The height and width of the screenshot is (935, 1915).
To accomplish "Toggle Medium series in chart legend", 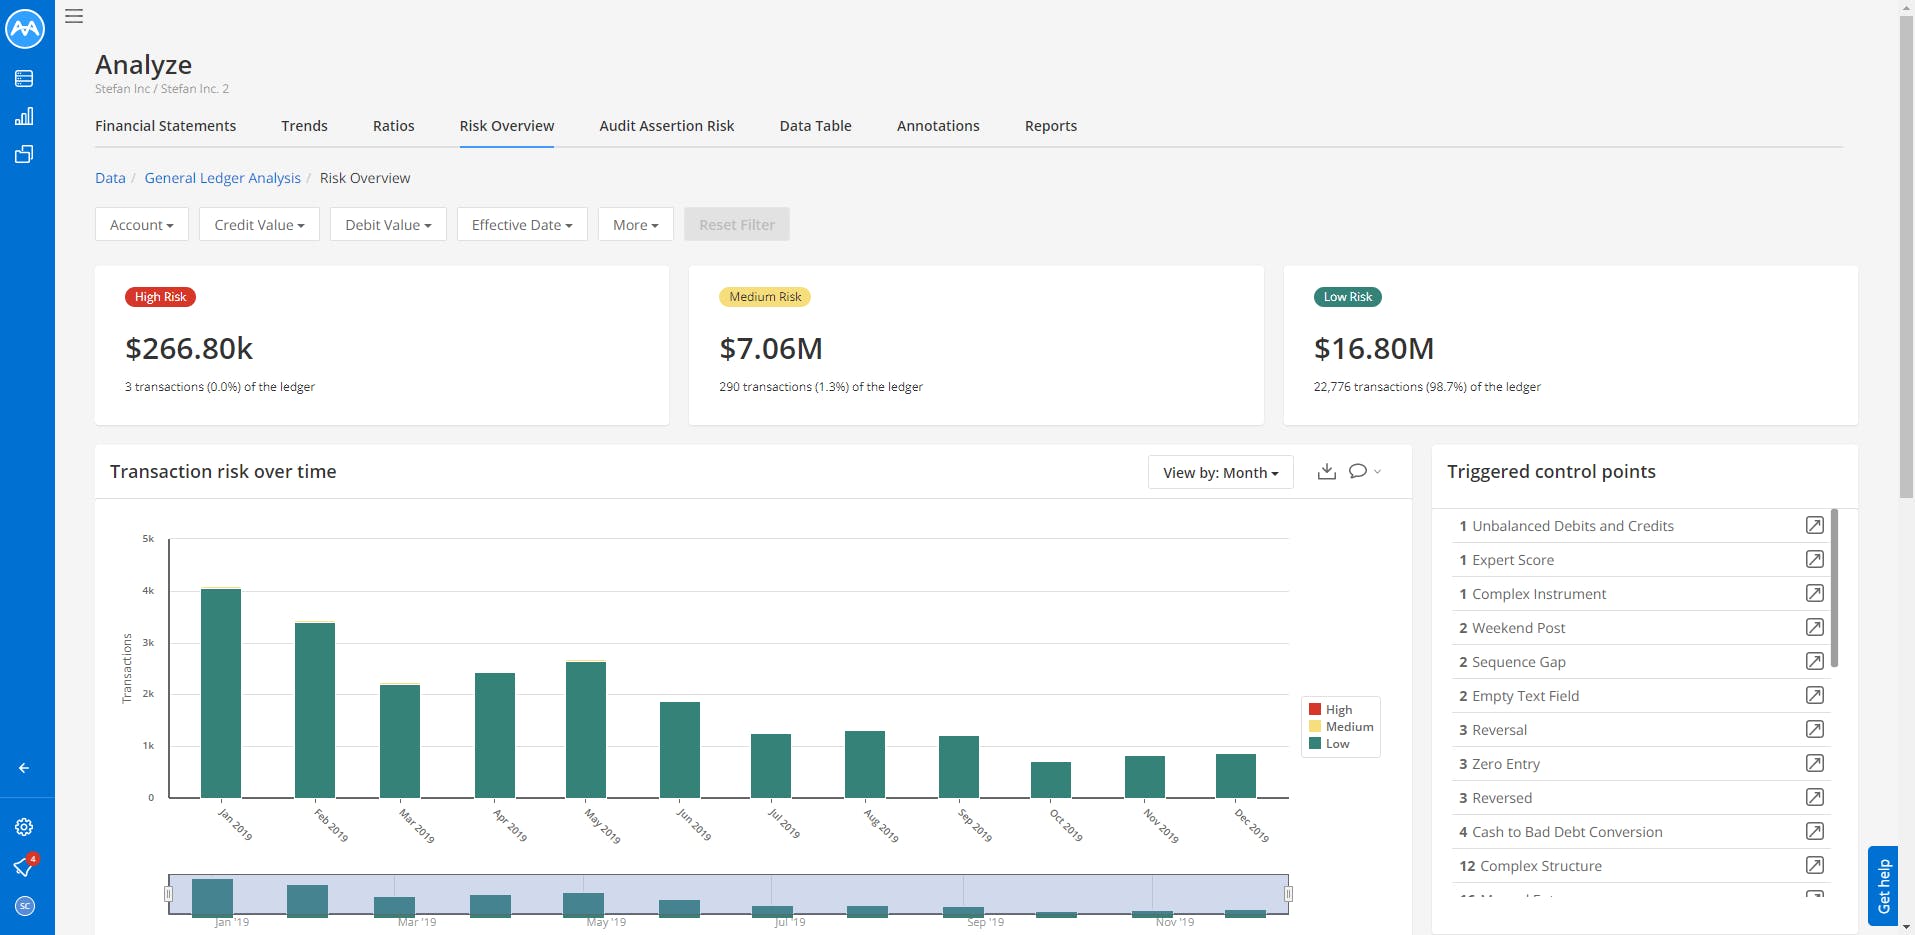I will coord(1341,727).
